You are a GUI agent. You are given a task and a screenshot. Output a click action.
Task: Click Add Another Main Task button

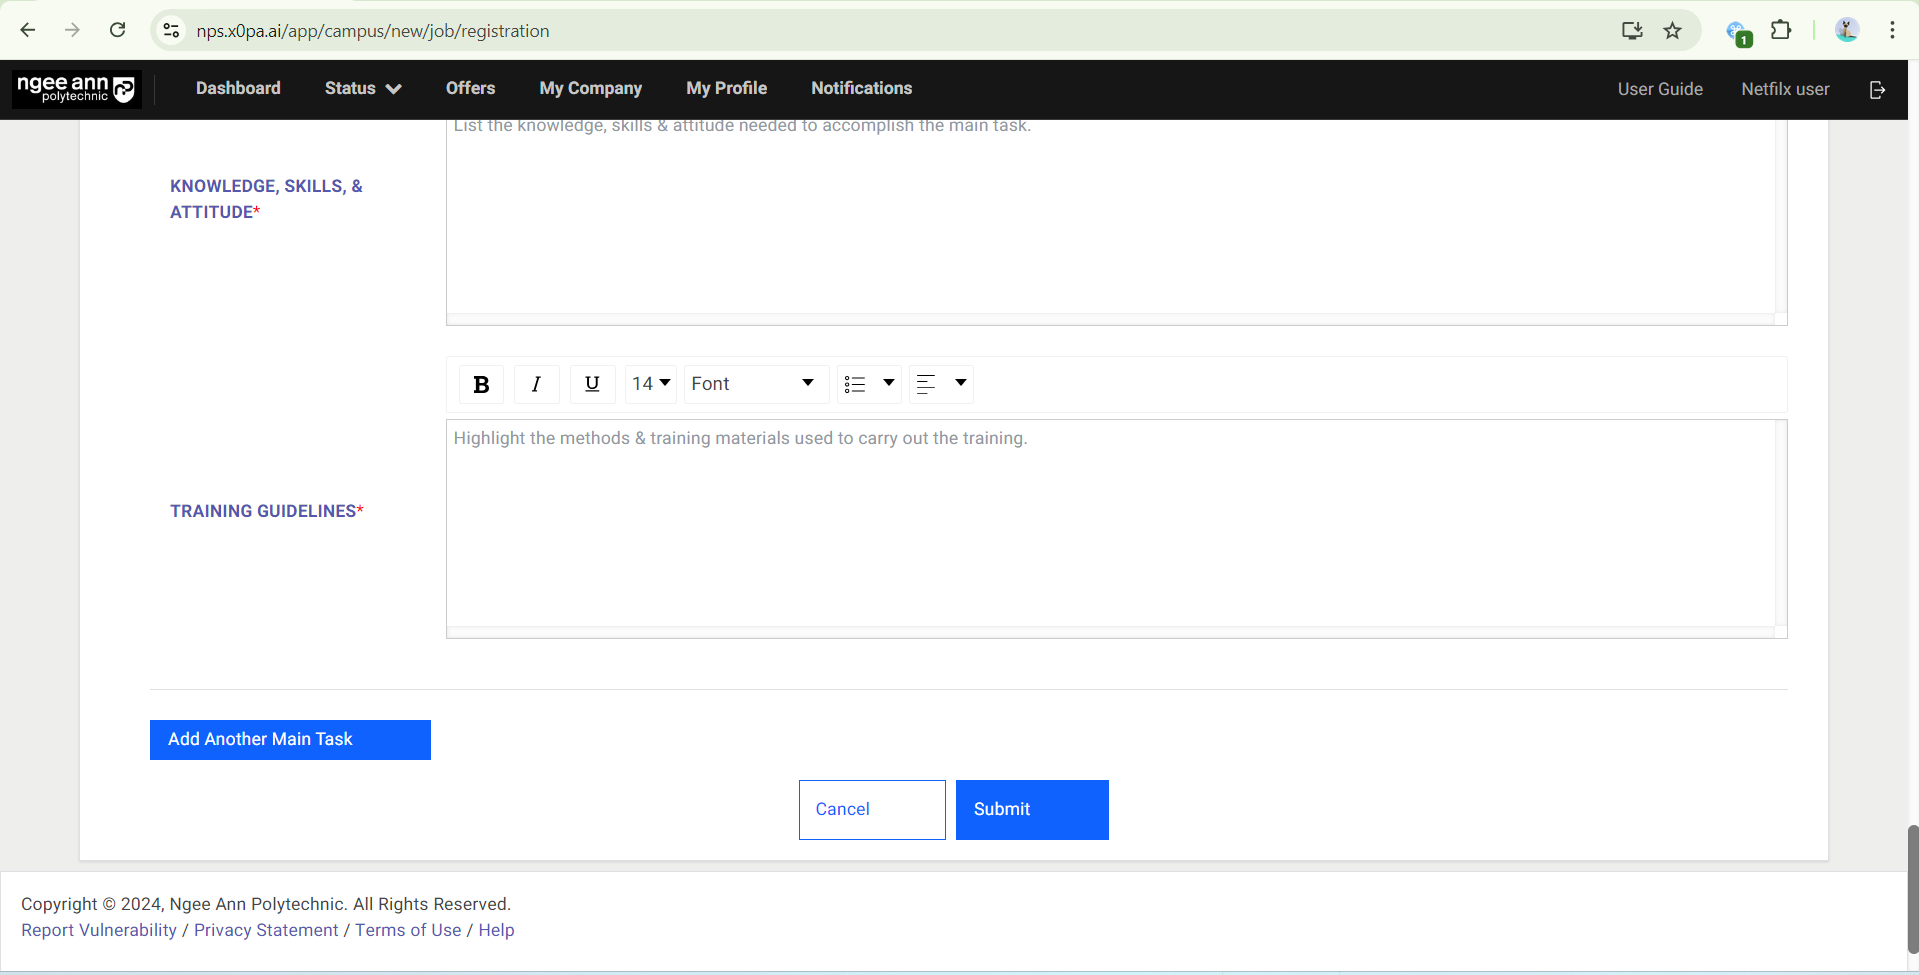(290, 740)
